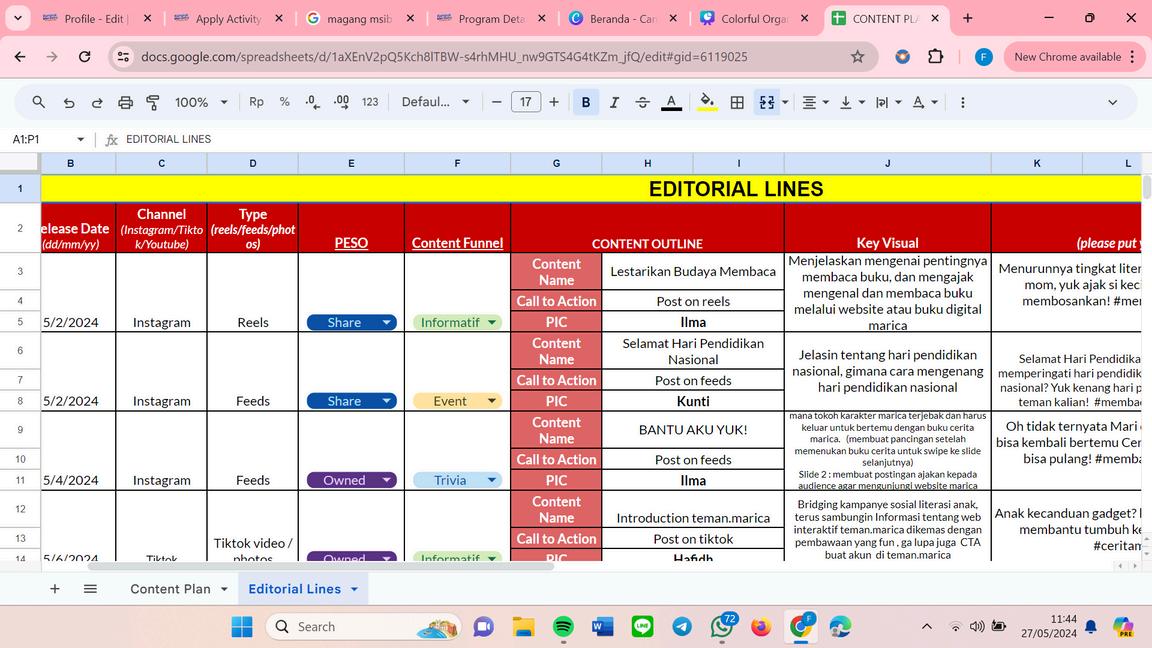
Task: Open the Windows Start menu
Action: (242, 627)
